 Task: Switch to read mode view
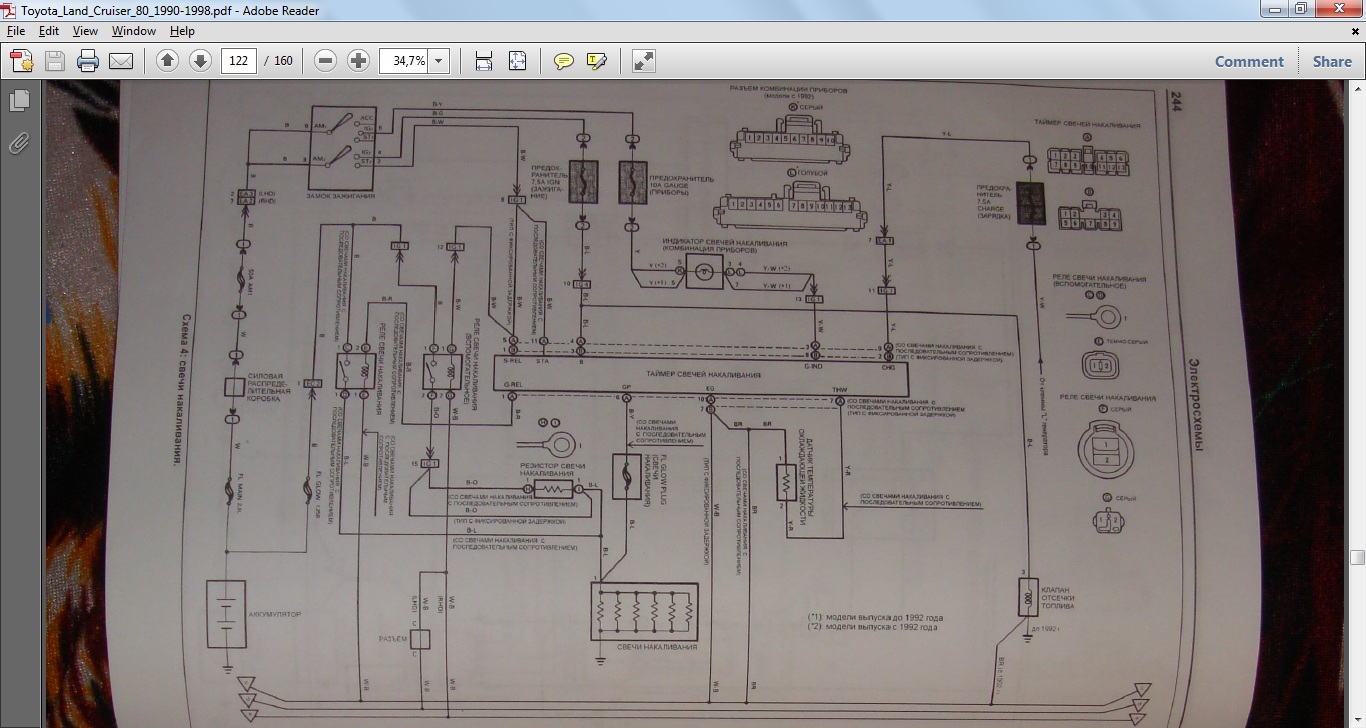point(643,61)
